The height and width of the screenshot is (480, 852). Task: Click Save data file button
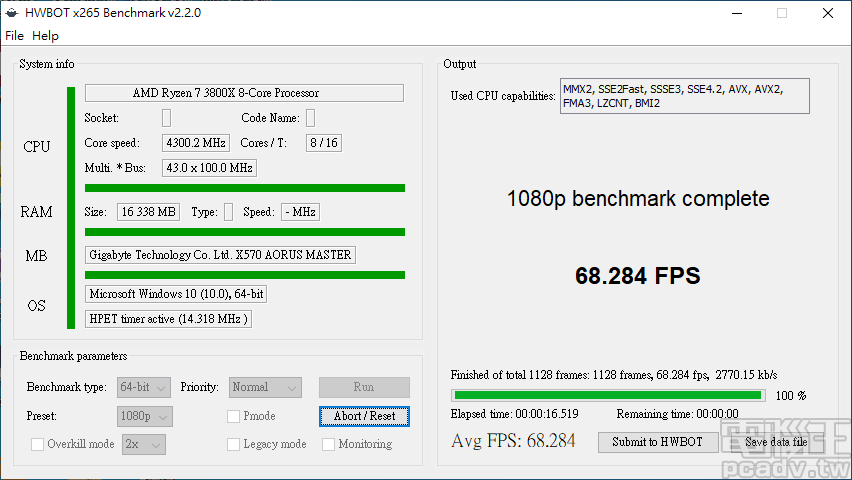tap(776, 442)
